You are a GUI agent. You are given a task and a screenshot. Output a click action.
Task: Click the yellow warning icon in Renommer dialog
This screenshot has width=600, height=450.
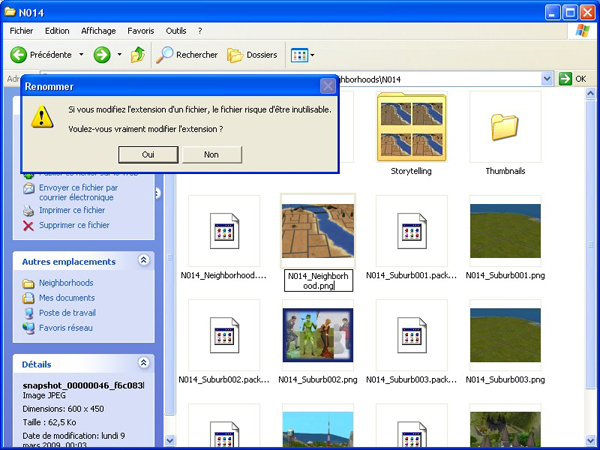point(42,117)
